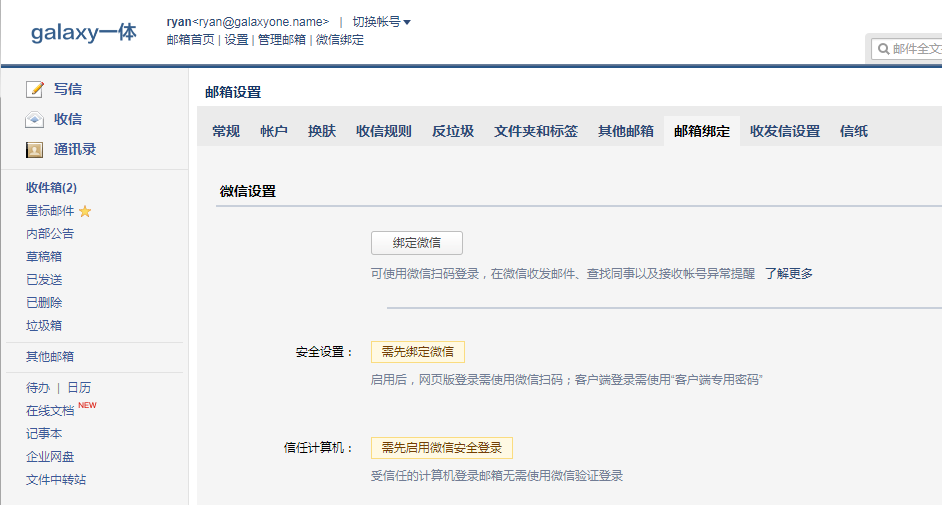The height and width of the screenshot is (505, 942).
Task: Open the 收件箱(2) folder
Action: pyautogui.click(x=51, y=188)
